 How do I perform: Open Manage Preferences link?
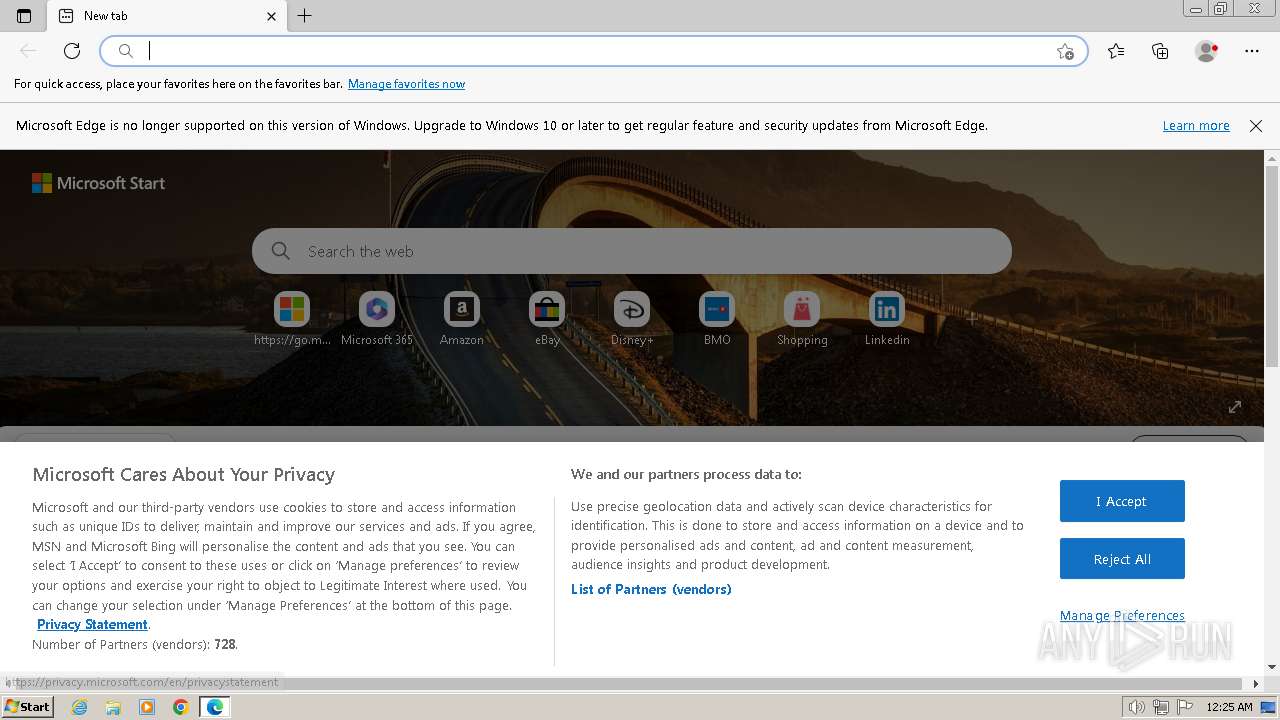pos(1122,615)
